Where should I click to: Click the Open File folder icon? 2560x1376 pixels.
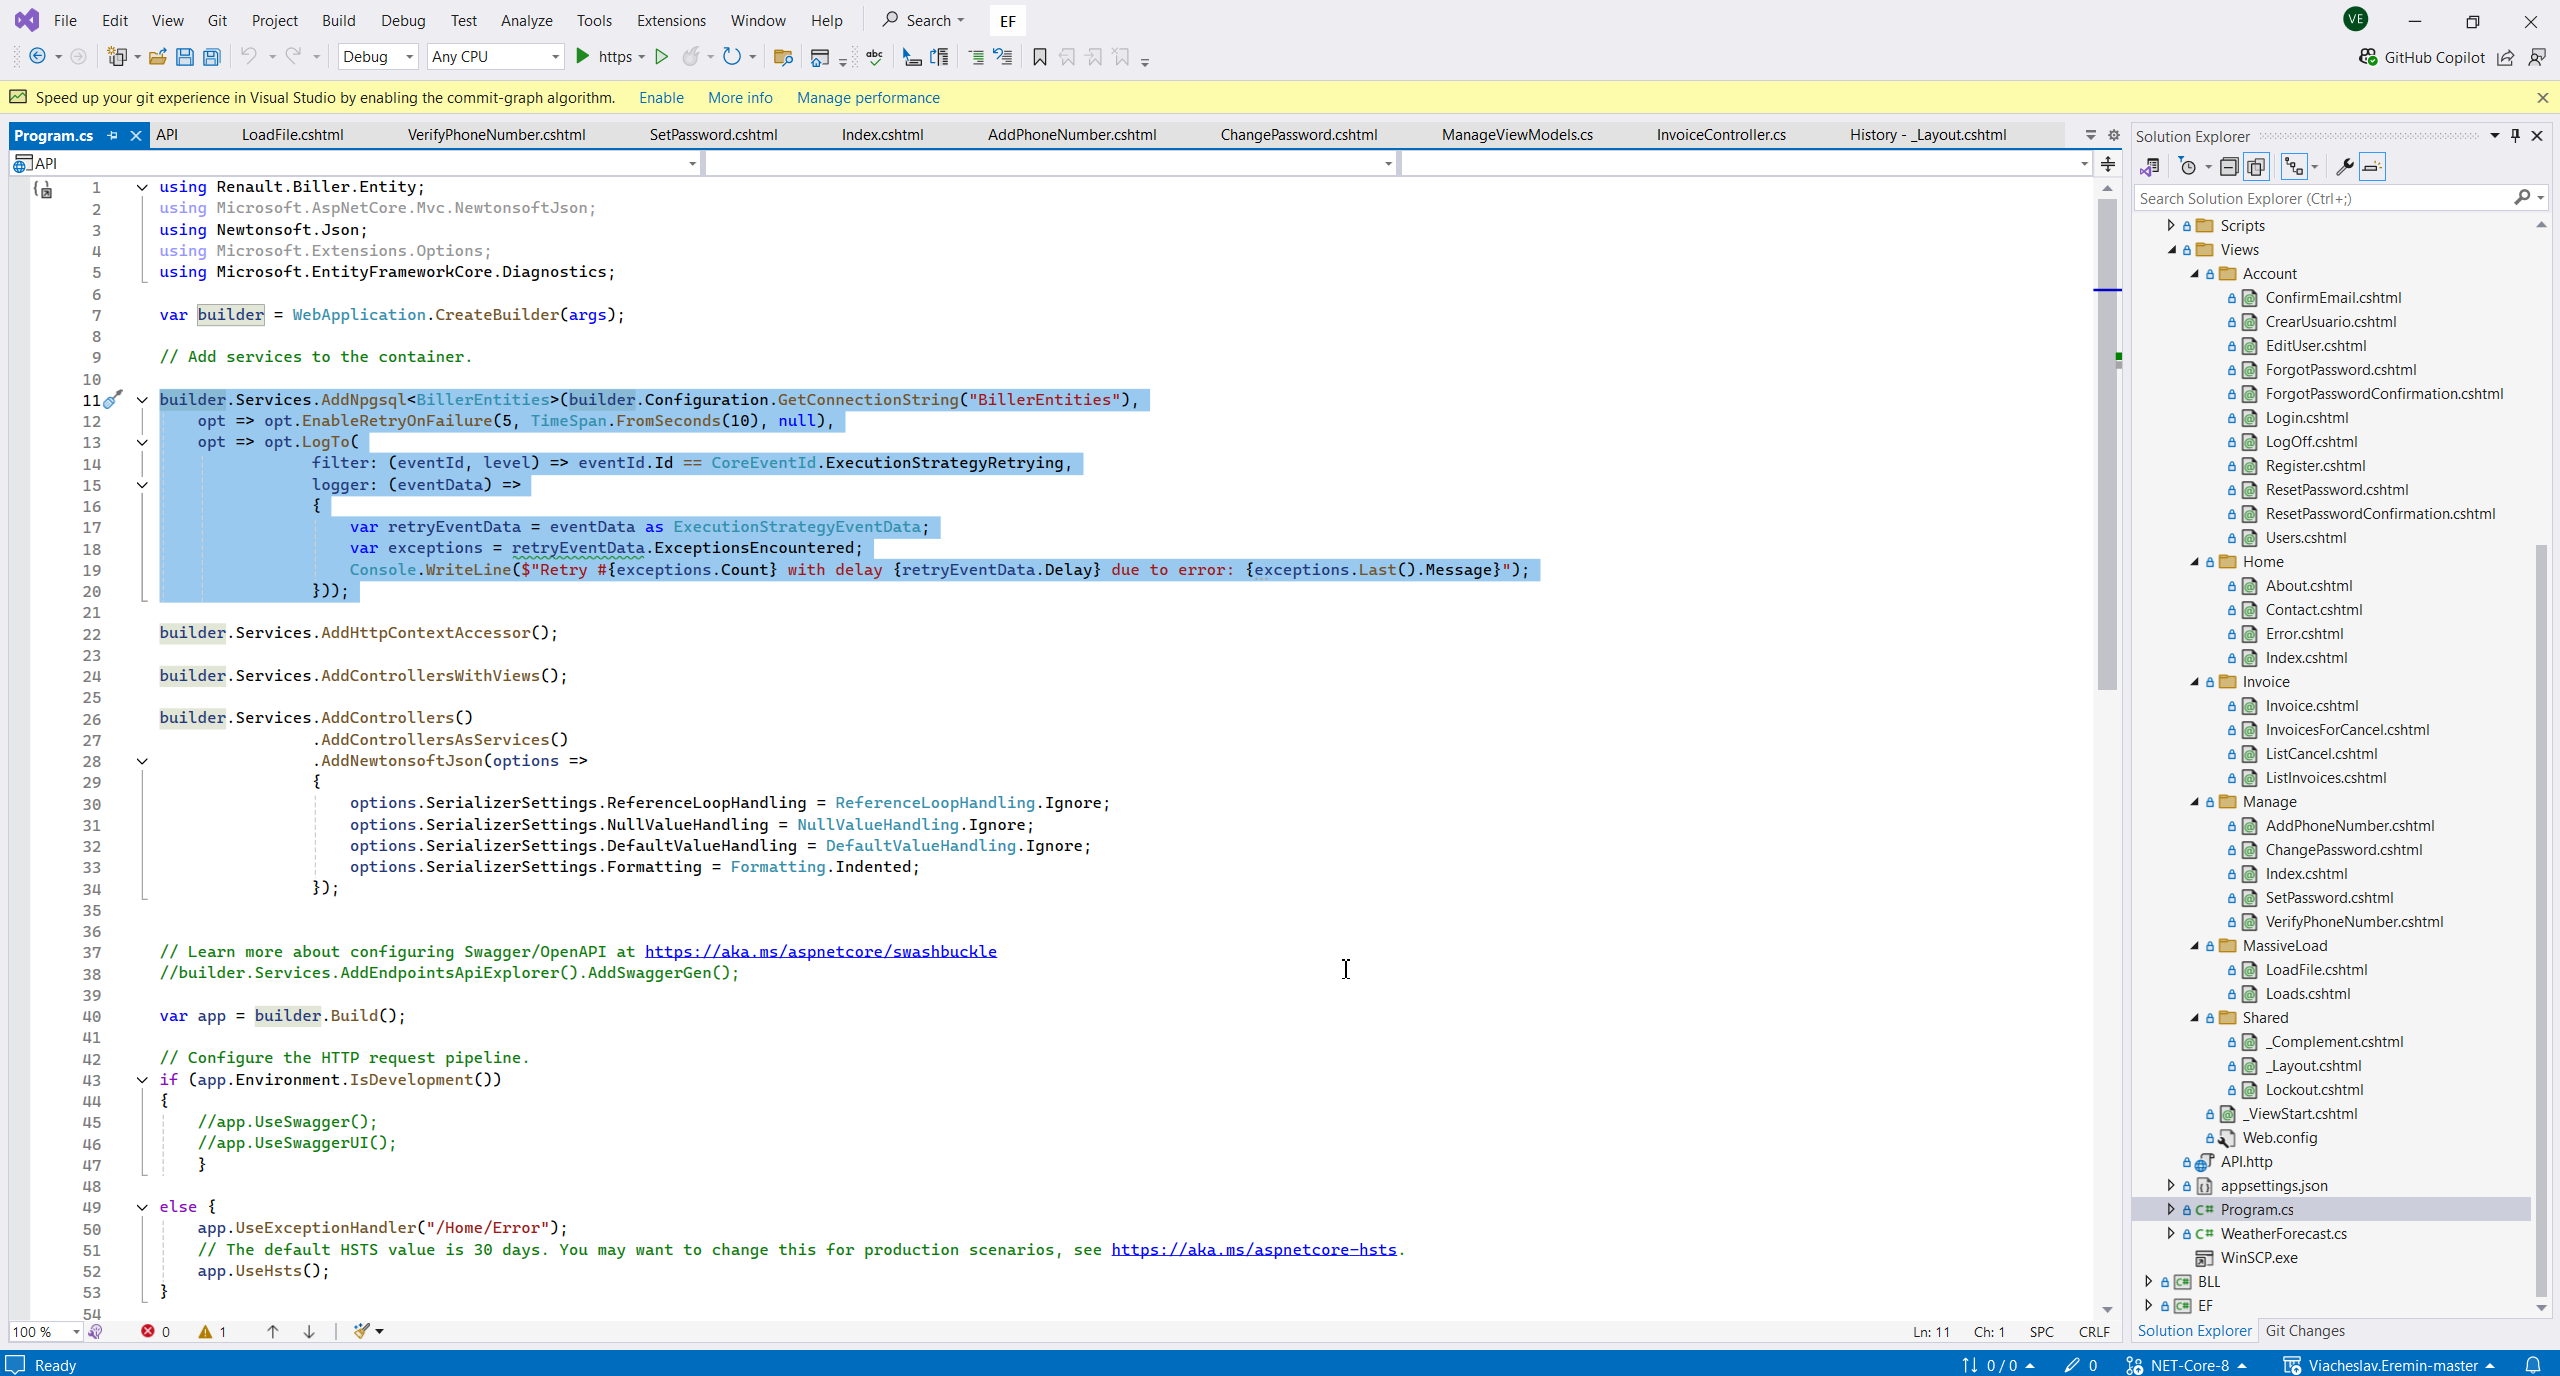pos(157,57)
